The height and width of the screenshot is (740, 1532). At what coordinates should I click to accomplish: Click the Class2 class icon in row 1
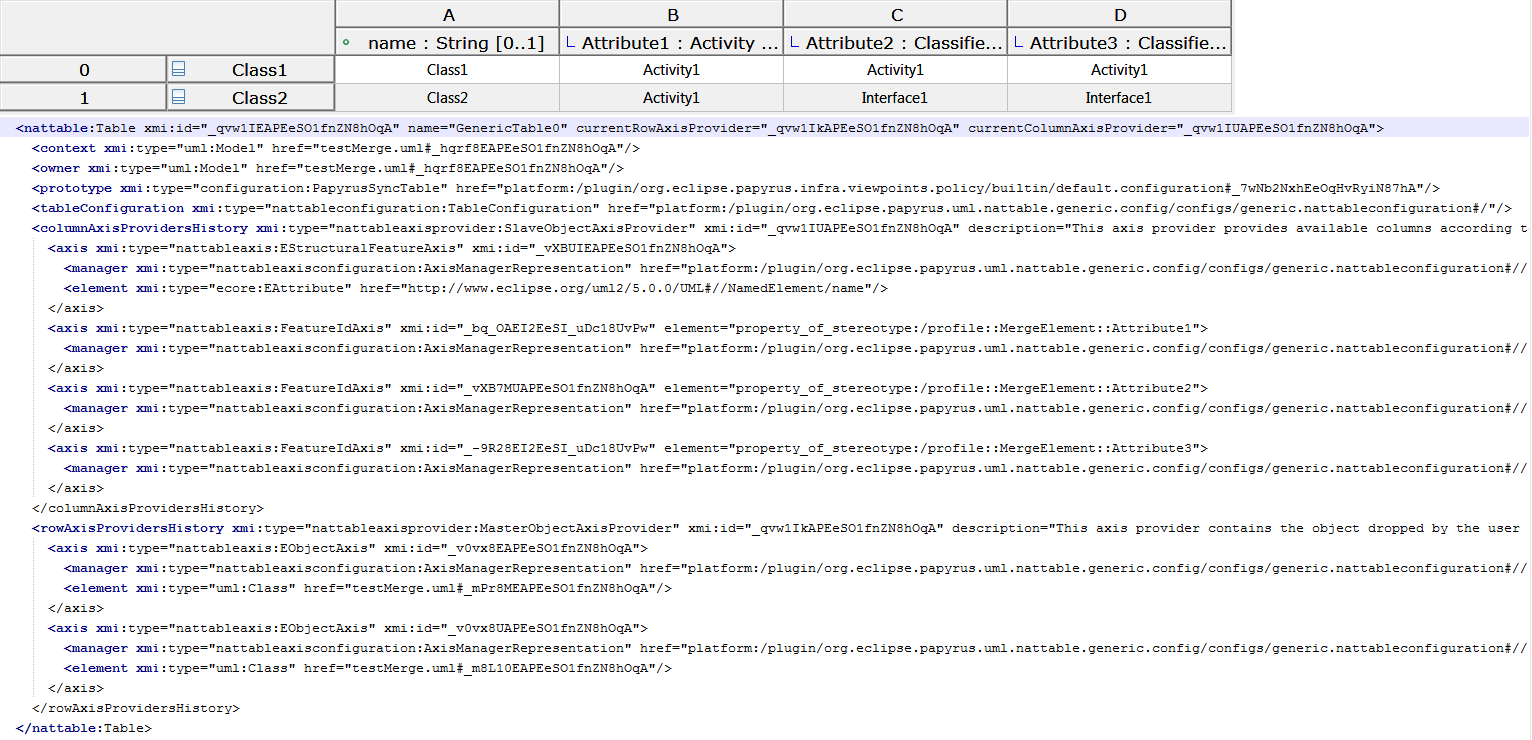pos(179,97)
